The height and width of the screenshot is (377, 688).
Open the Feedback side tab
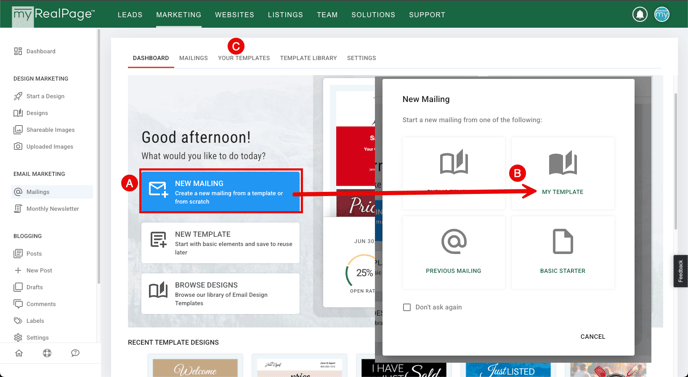[x=681, y=271]
